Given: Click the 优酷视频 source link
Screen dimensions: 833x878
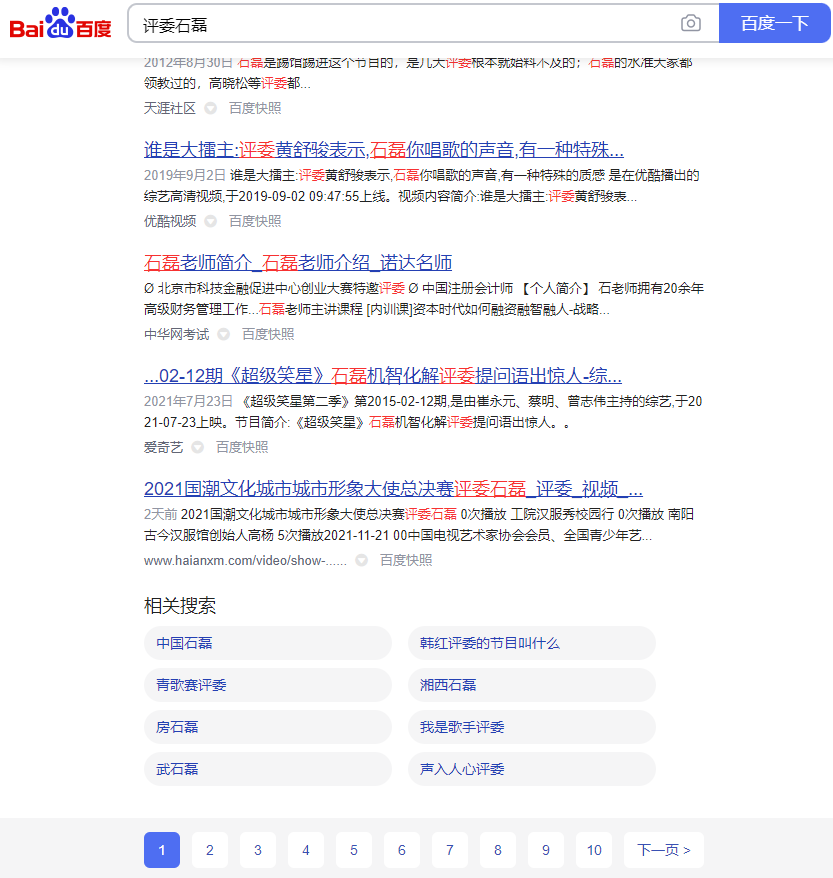Looking at the screenshot, I should (170, 221).
